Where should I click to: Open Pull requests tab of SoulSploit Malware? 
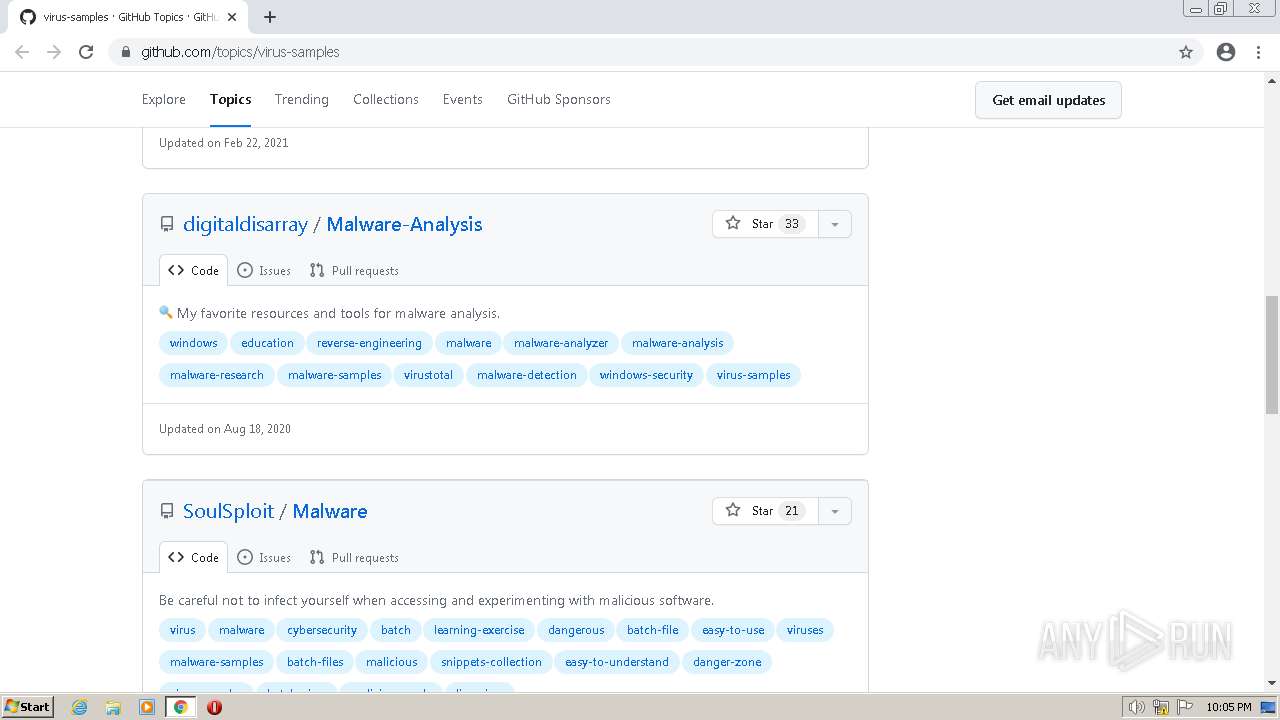tap(354, 557)
